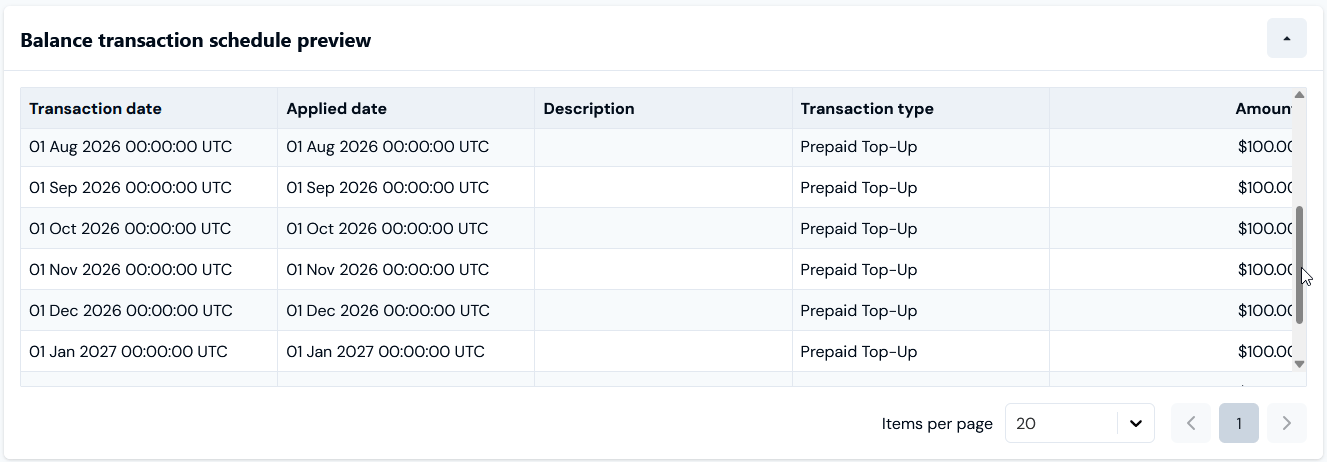Click the Transaction type column header
The width and height of the screenshot is (1327, 462).
tap(921, 108)
